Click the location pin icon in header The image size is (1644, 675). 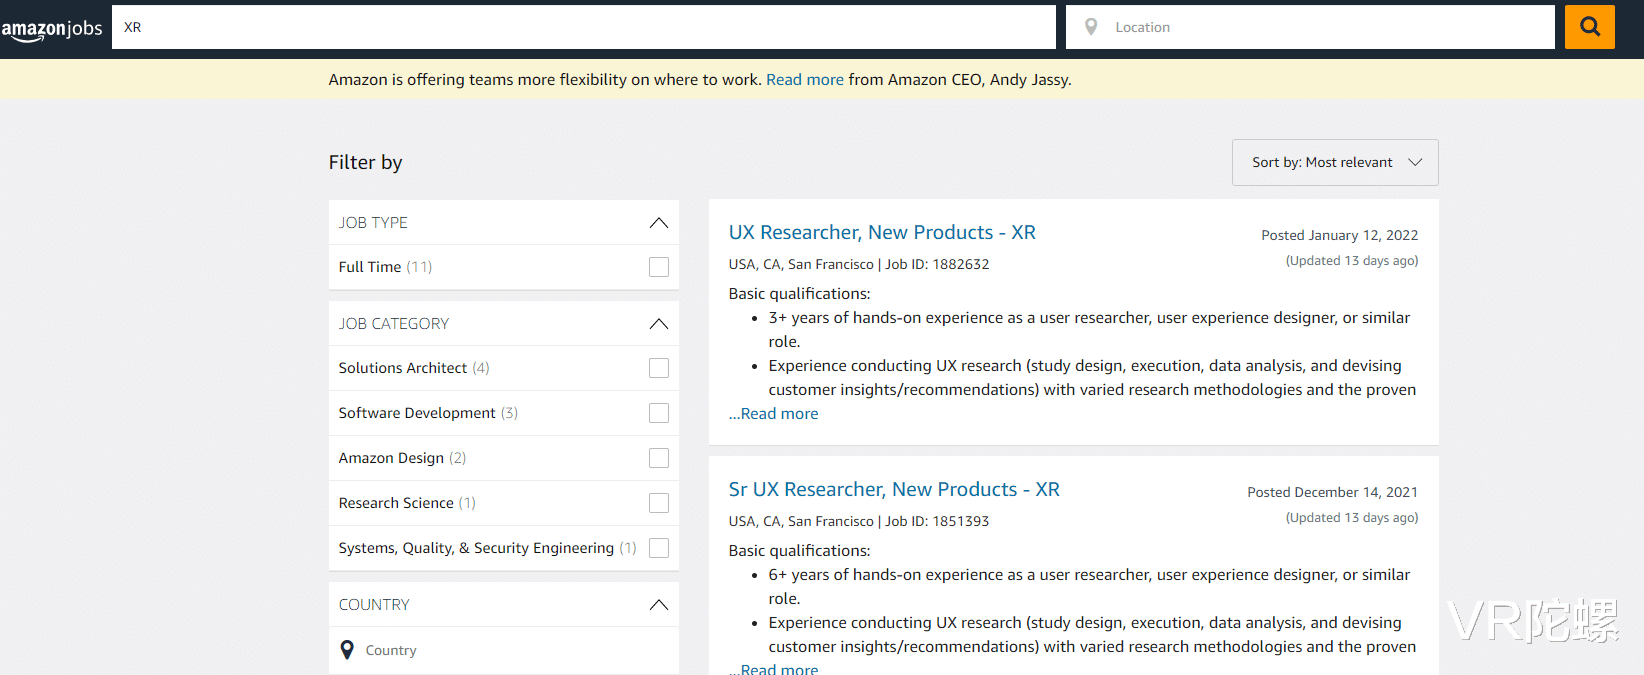point(1091,27)
